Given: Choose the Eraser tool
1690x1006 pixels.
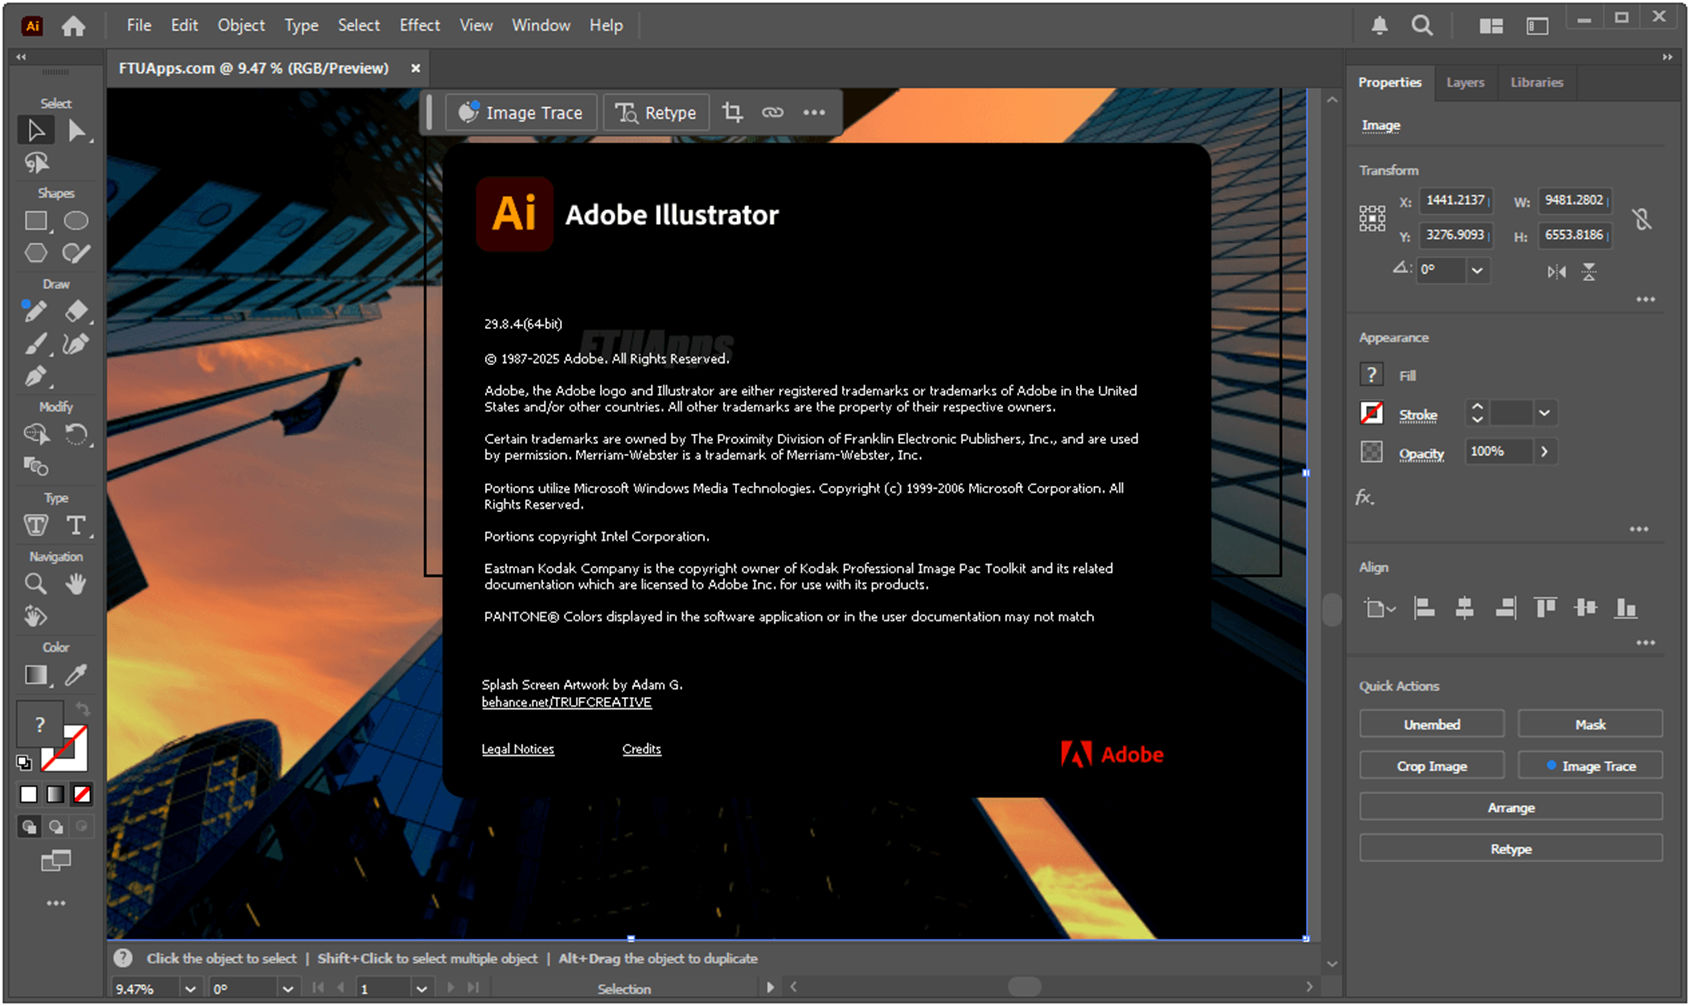Looking at the screenshot, I should pyautogui.click(x=78, y=311).
